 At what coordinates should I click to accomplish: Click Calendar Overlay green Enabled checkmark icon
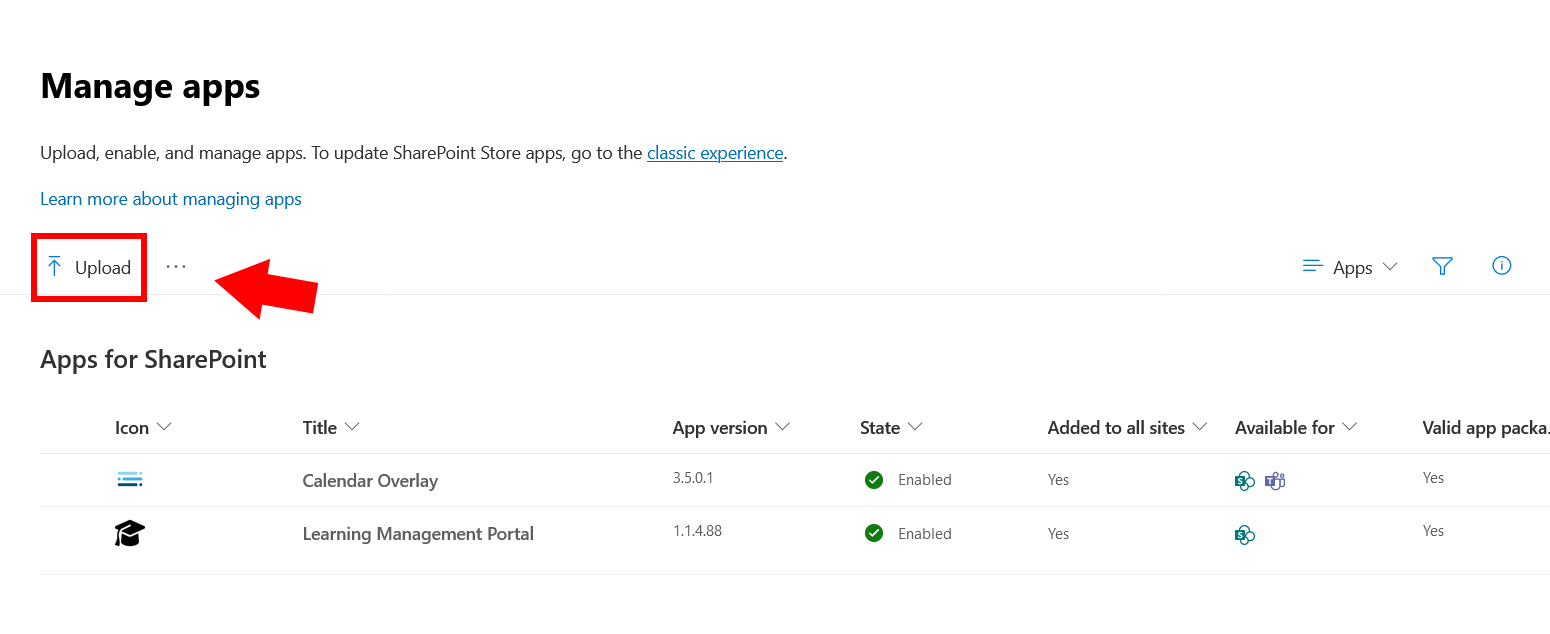point(874,480)
